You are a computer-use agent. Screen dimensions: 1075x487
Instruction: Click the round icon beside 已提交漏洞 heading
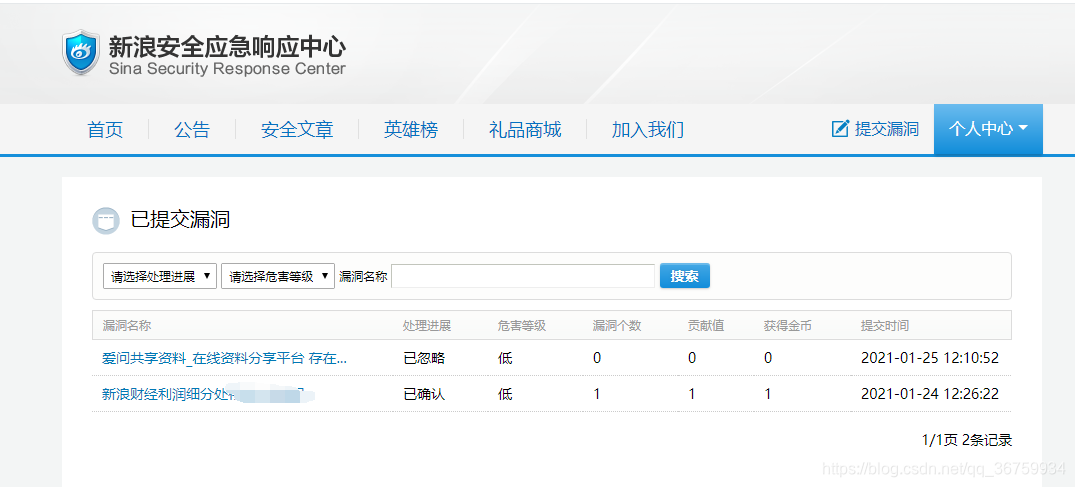106,220
